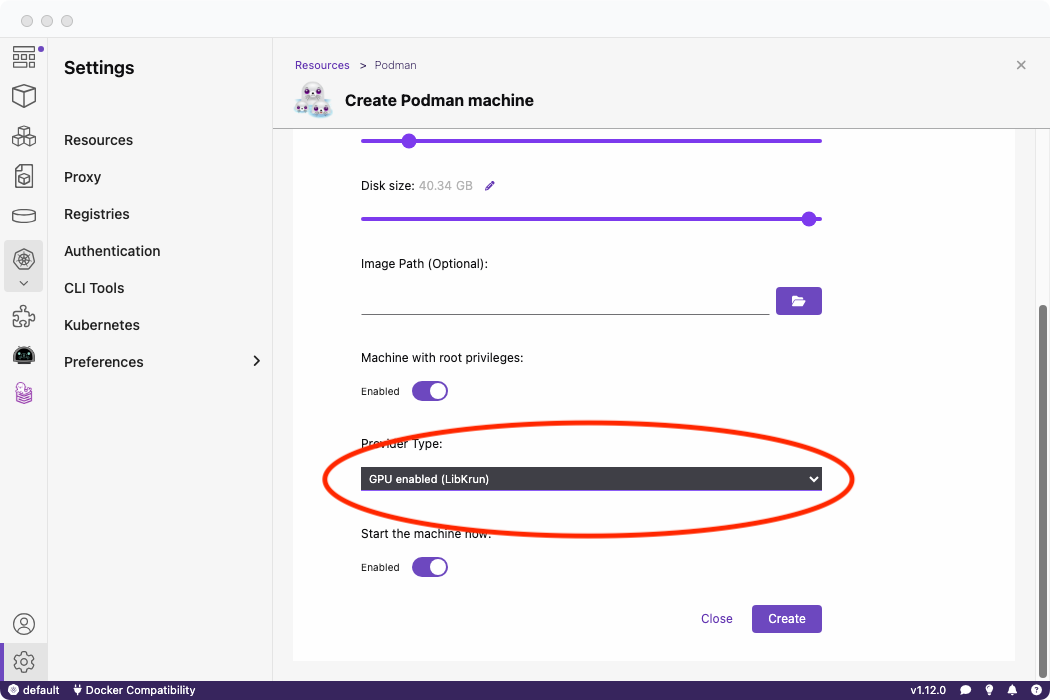This screenshot has height=700, width=1050.
Task: Open Extensions puzzle piece icon
Action: (23, 316)
